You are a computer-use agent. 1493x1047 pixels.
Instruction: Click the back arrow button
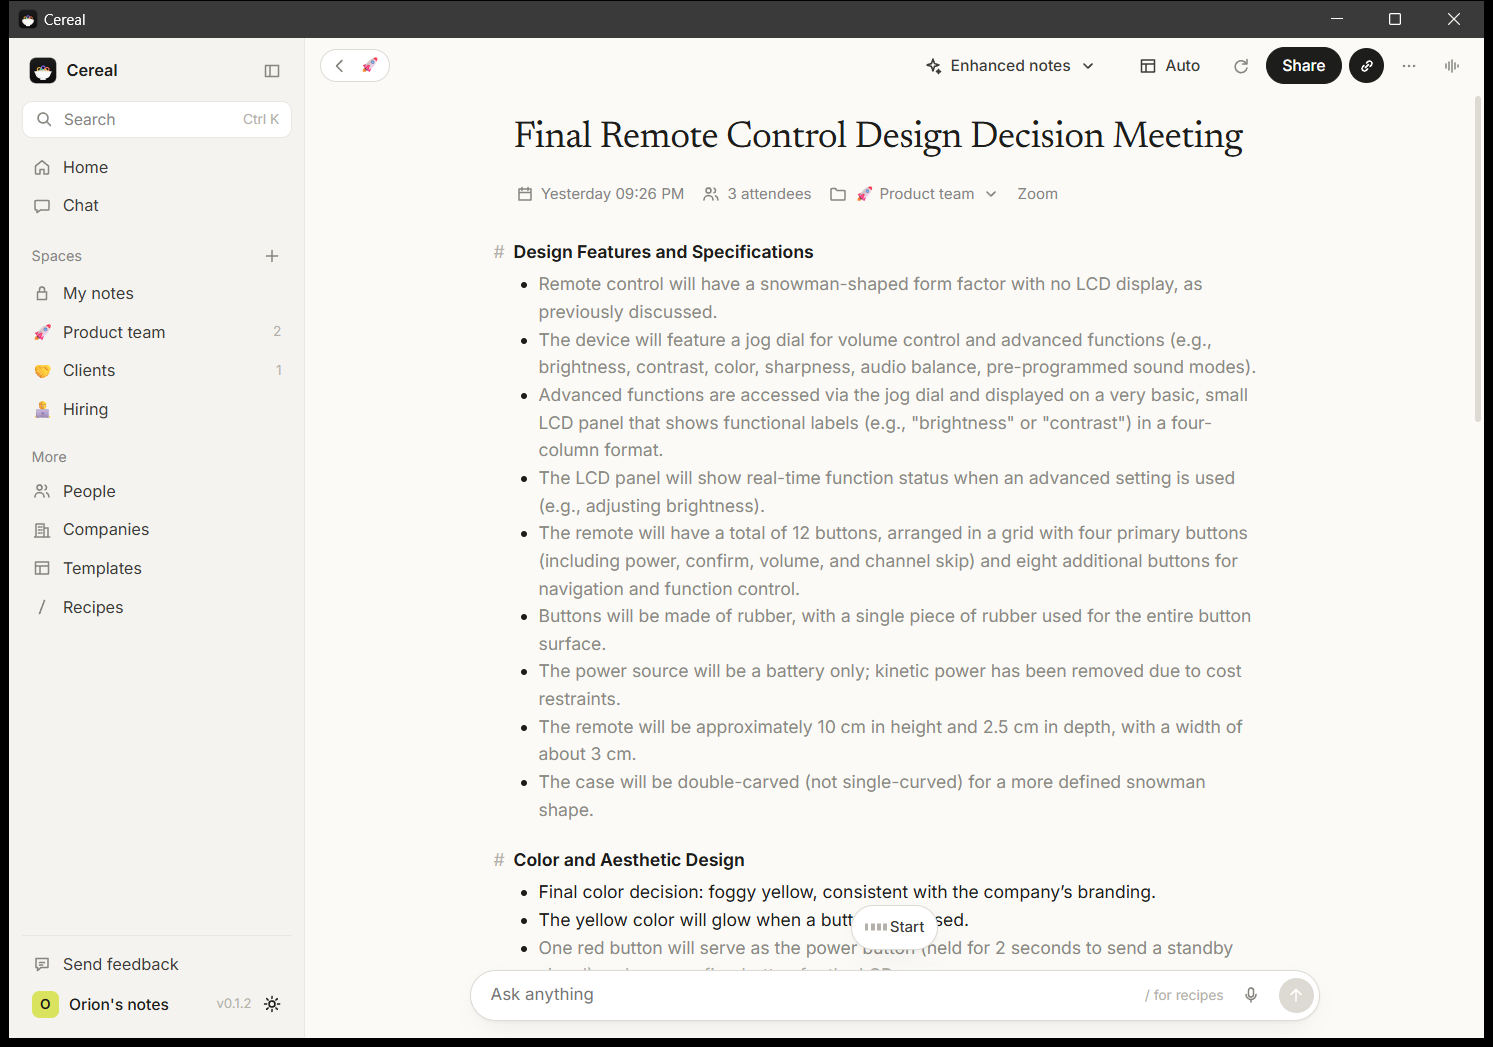(x=340, y=66)
